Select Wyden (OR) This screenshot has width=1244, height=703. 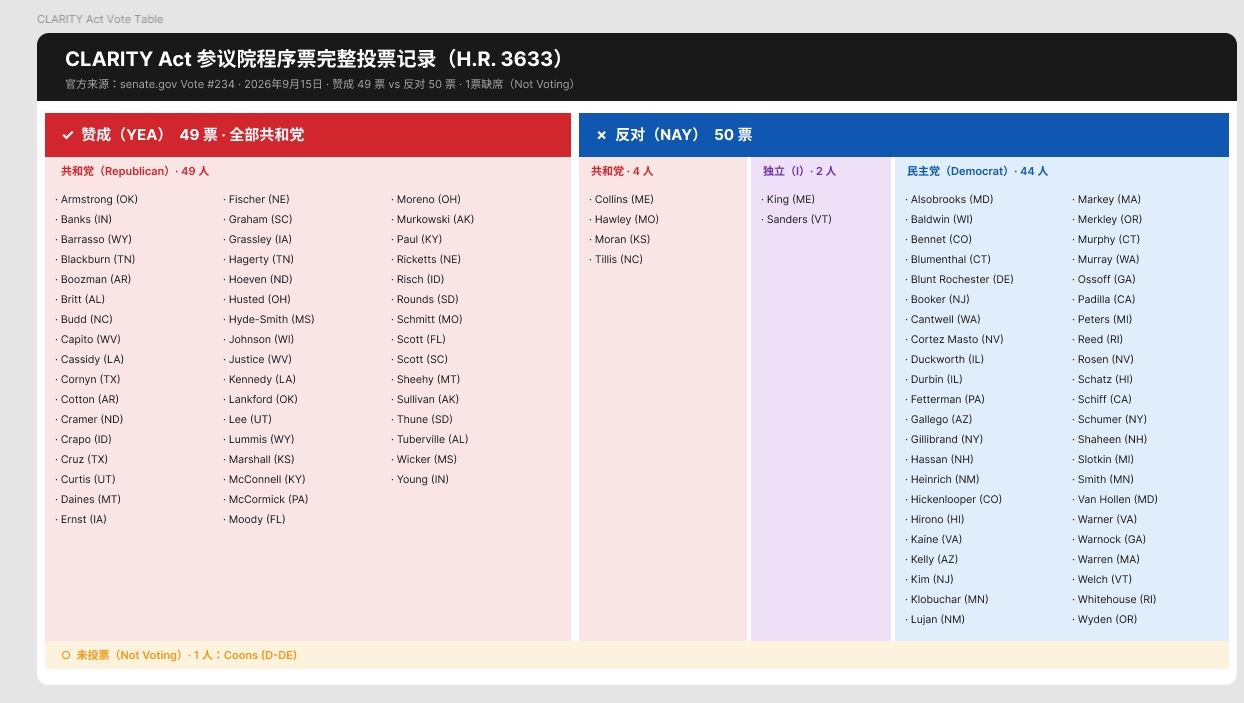coord(1107,619)
